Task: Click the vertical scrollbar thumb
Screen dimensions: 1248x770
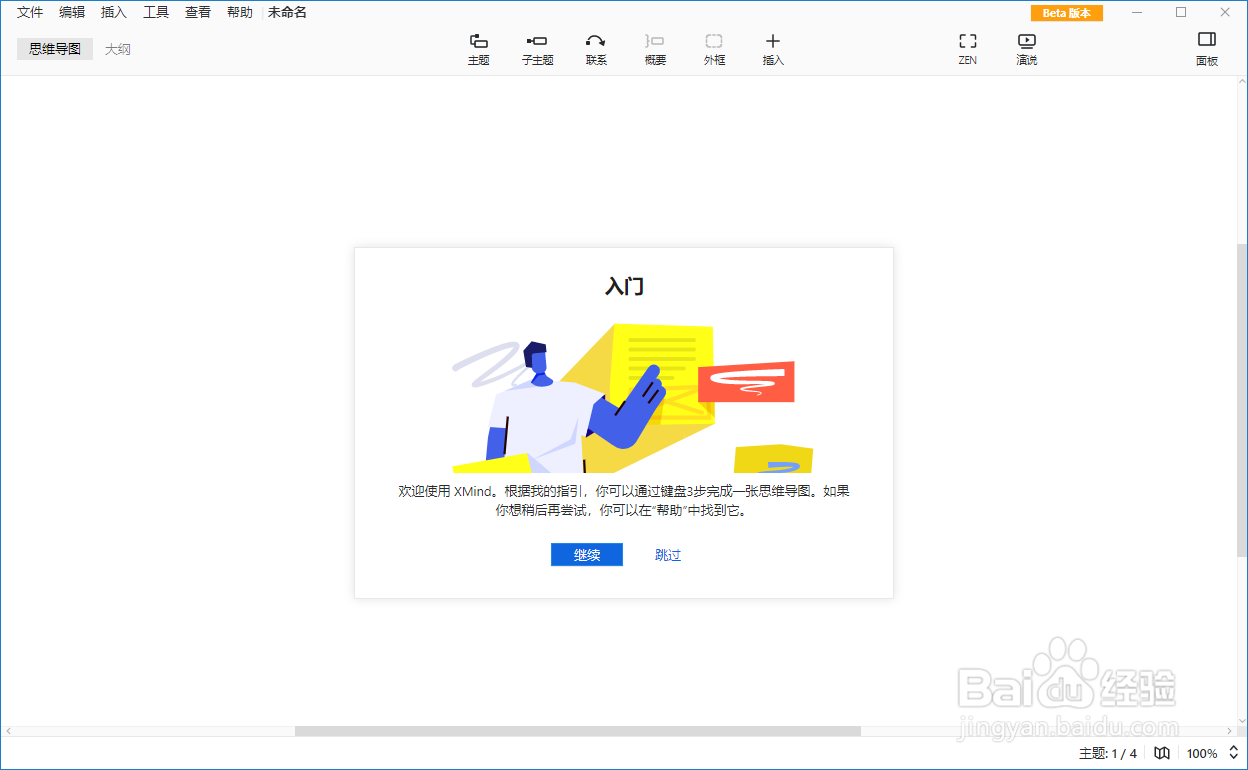Action: tap(1242, 400)
